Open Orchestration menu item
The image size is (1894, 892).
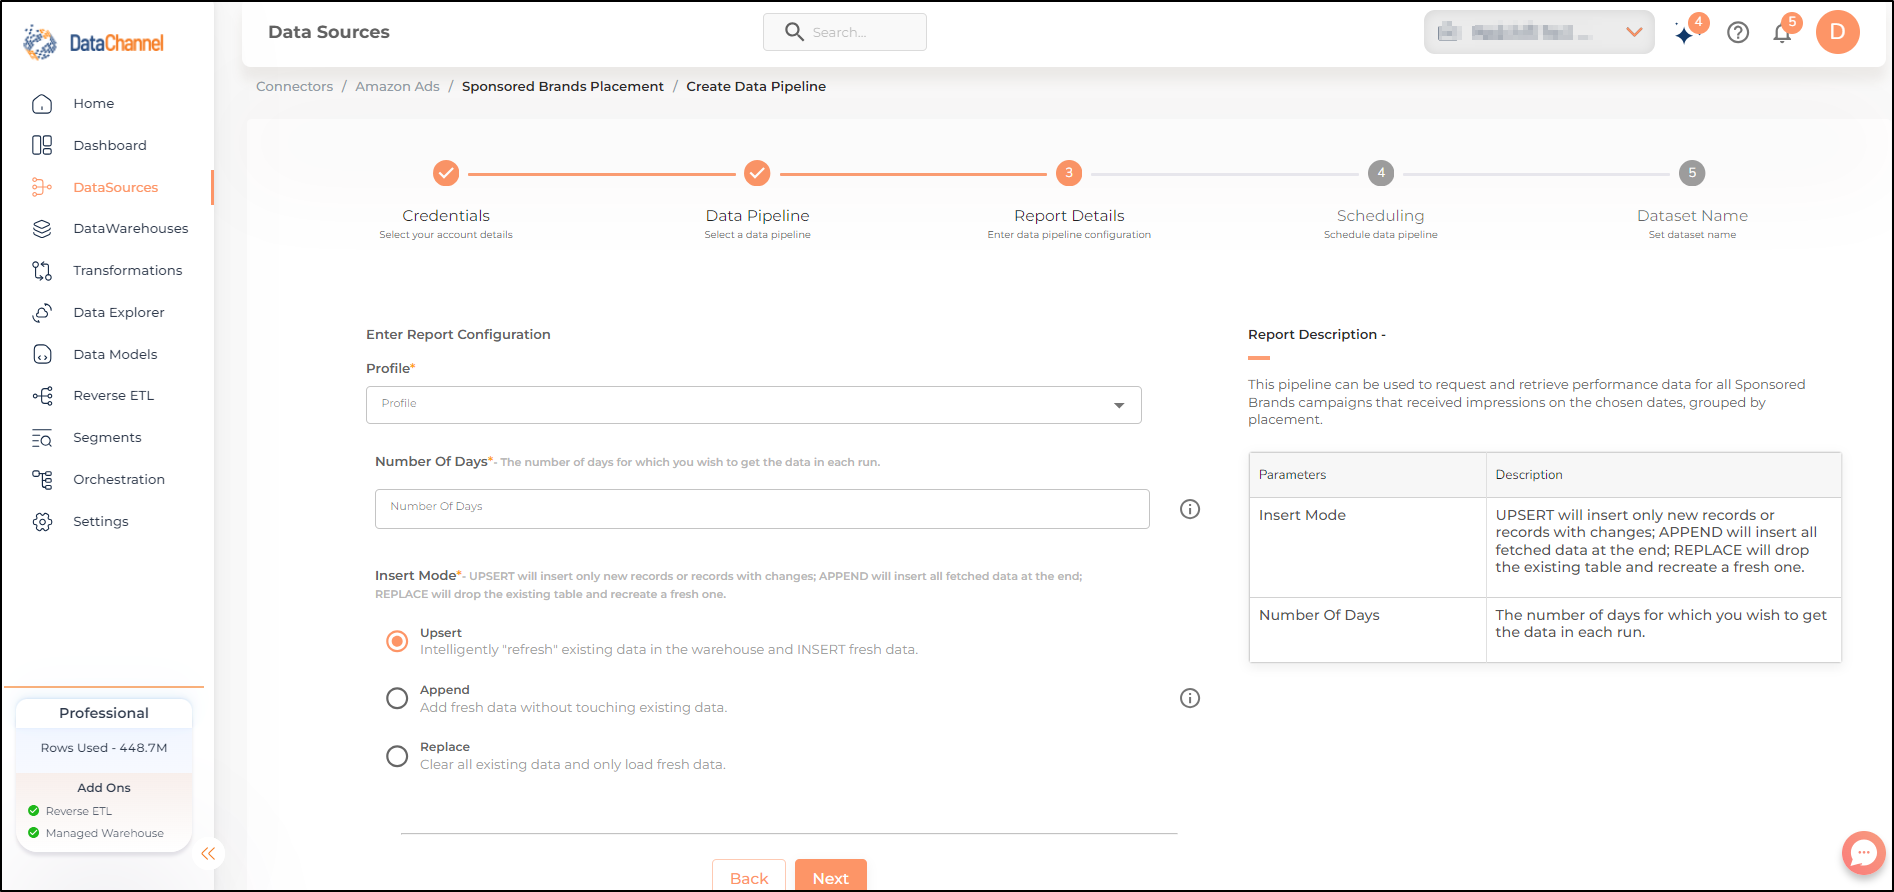[119, 480]
